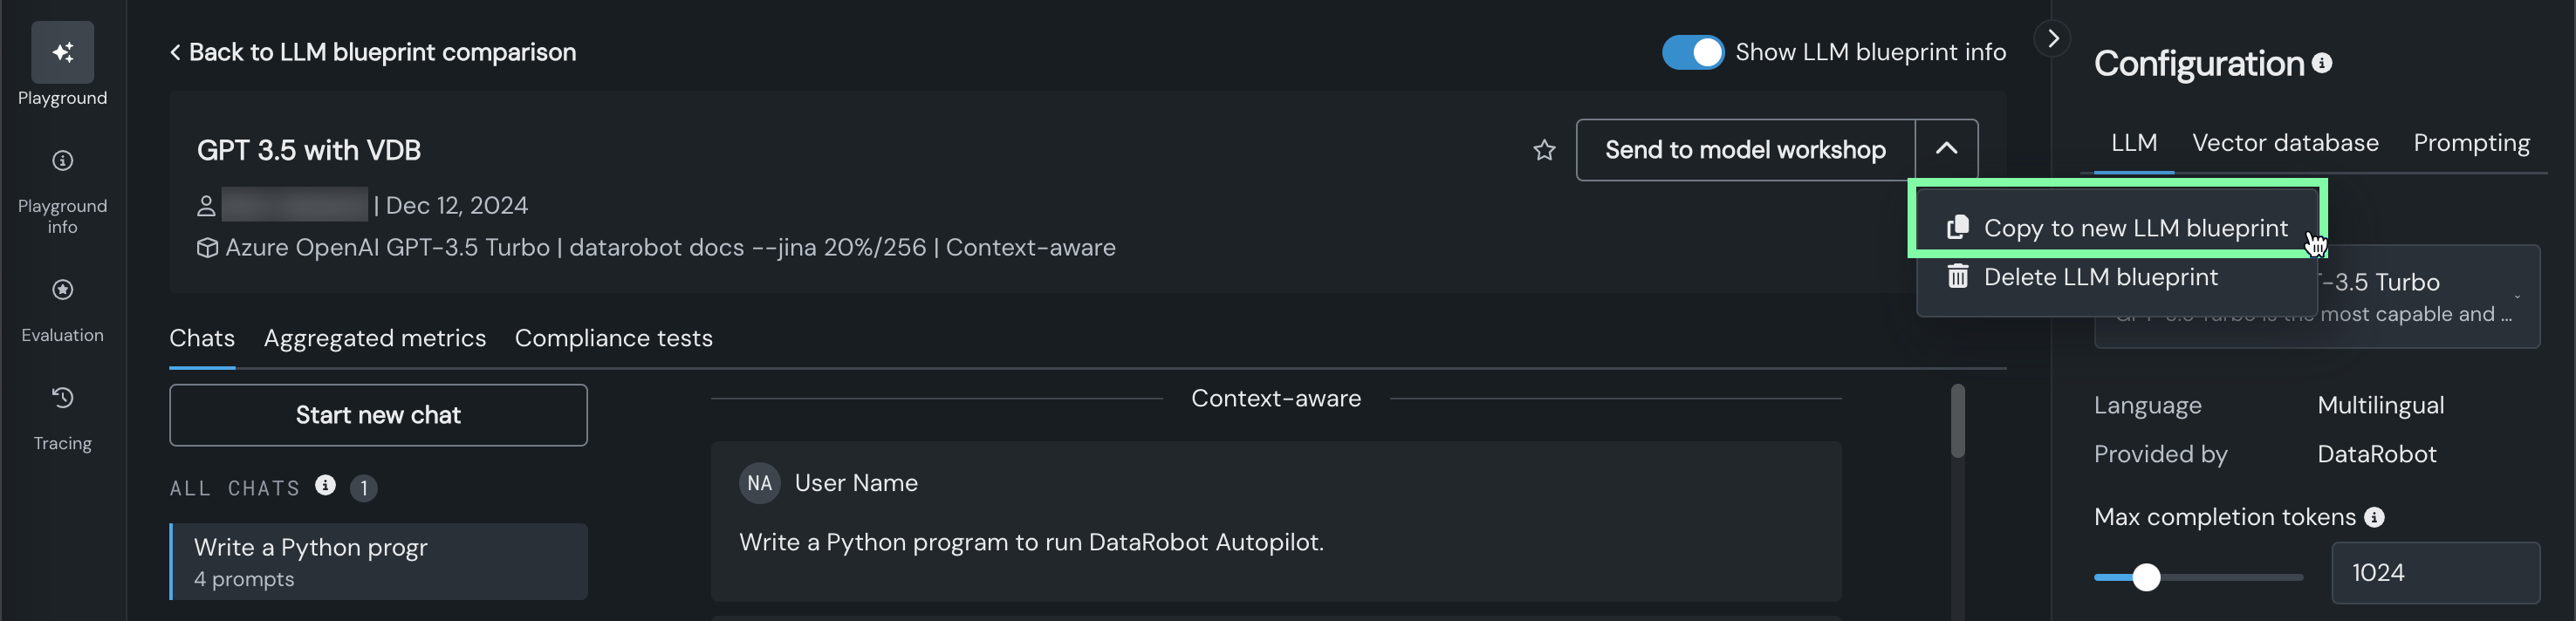Toggle Show LLM blueprint info switch
This screenshot has height=621, width=2576.
(x=1692, y=52)
